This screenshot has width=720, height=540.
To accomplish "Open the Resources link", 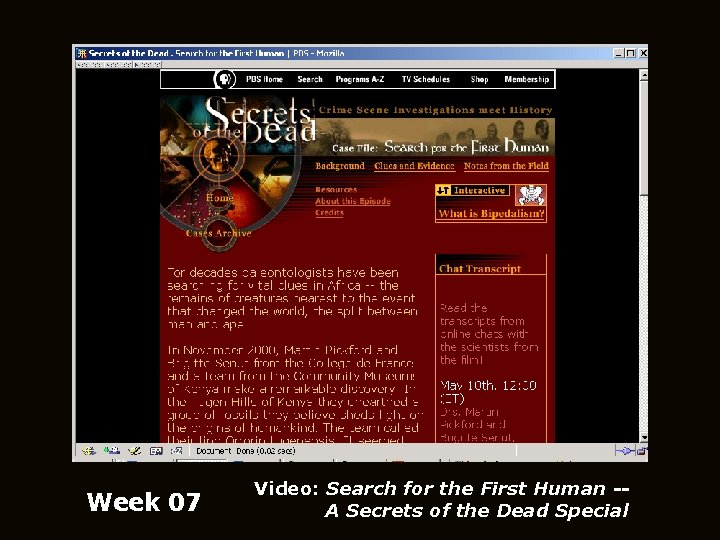I will [x=336, y=189].
